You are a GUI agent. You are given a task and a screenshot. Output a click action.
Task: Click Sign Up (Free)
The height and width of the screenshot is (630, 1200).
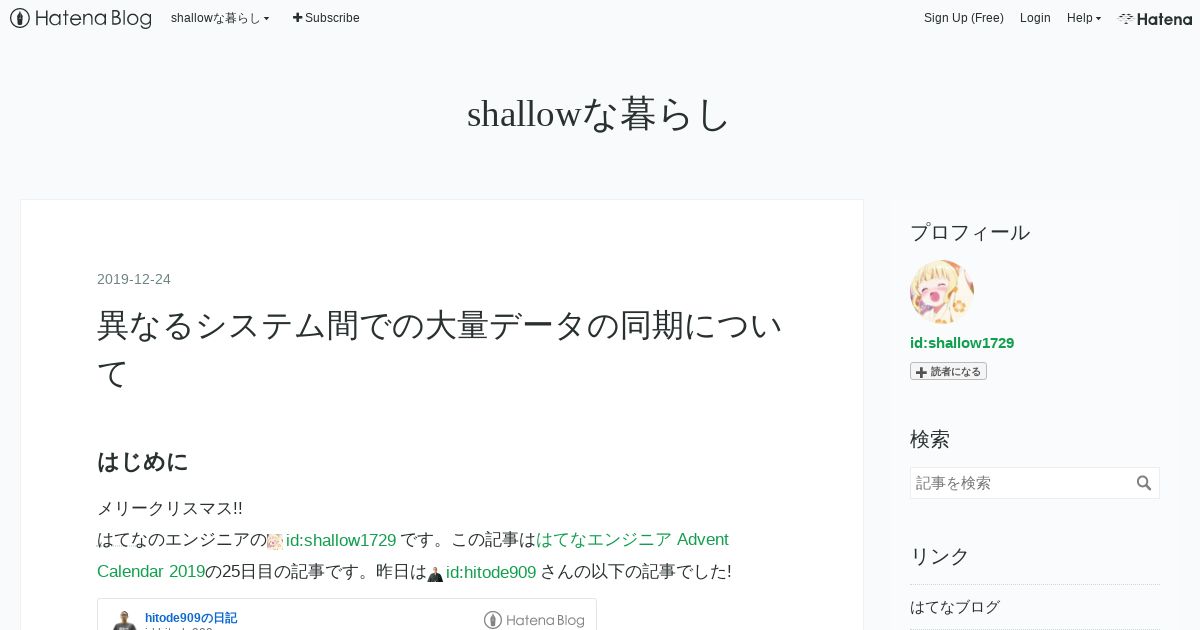point(963,18)
